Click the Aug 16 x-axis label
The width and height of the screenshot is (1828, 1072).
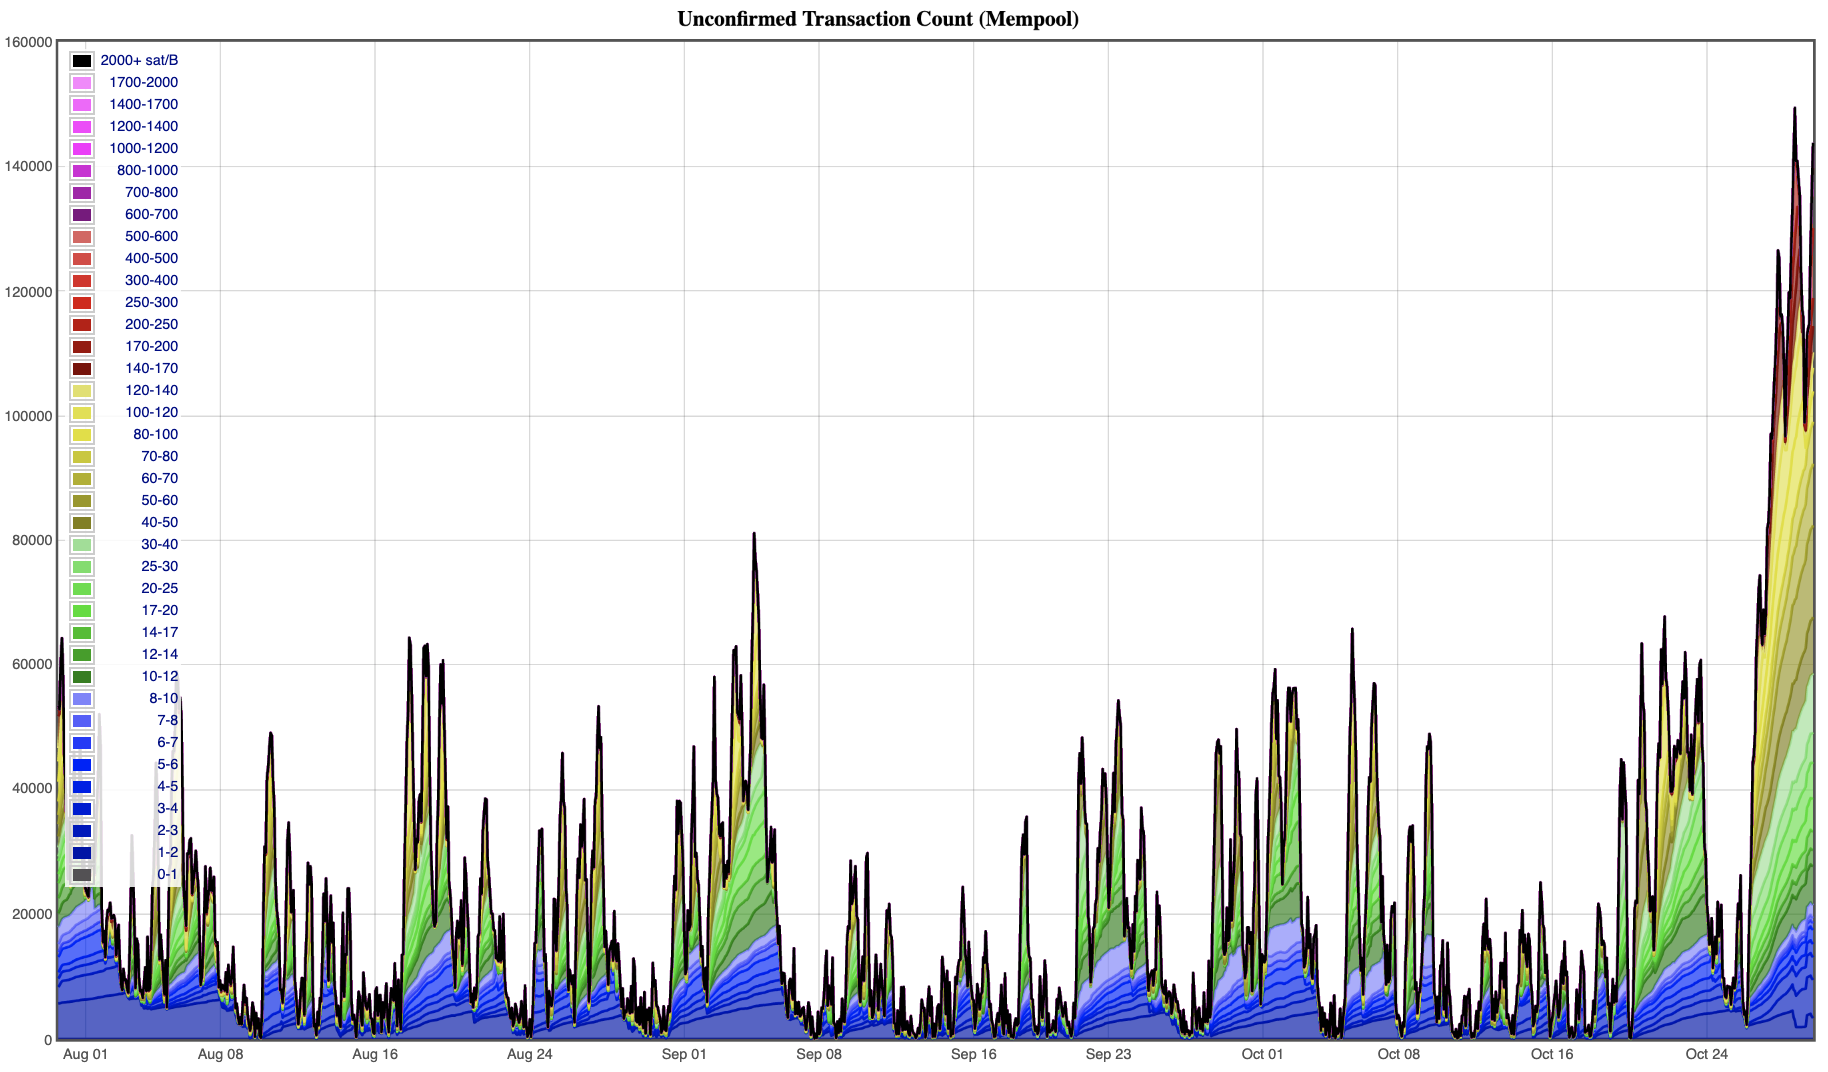tap(375, 1054)
